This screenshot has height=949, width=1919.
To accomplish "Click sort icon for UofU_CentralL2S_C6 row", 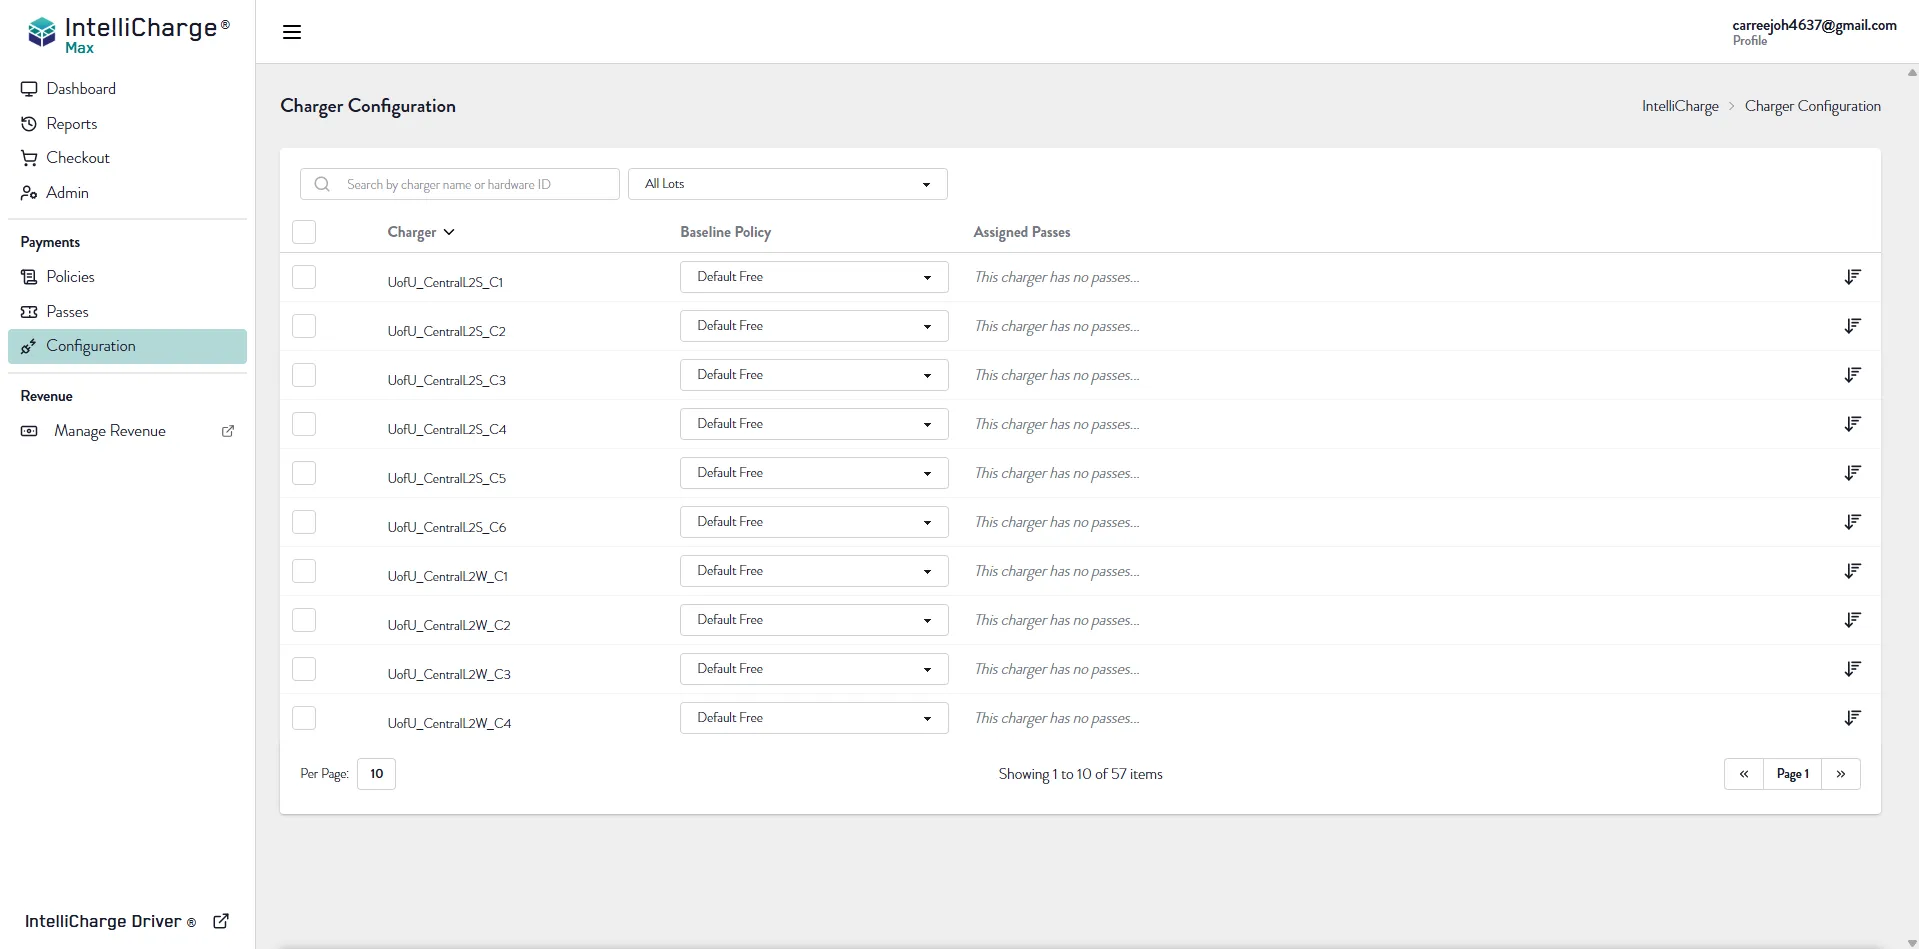I will [1852, 522].
